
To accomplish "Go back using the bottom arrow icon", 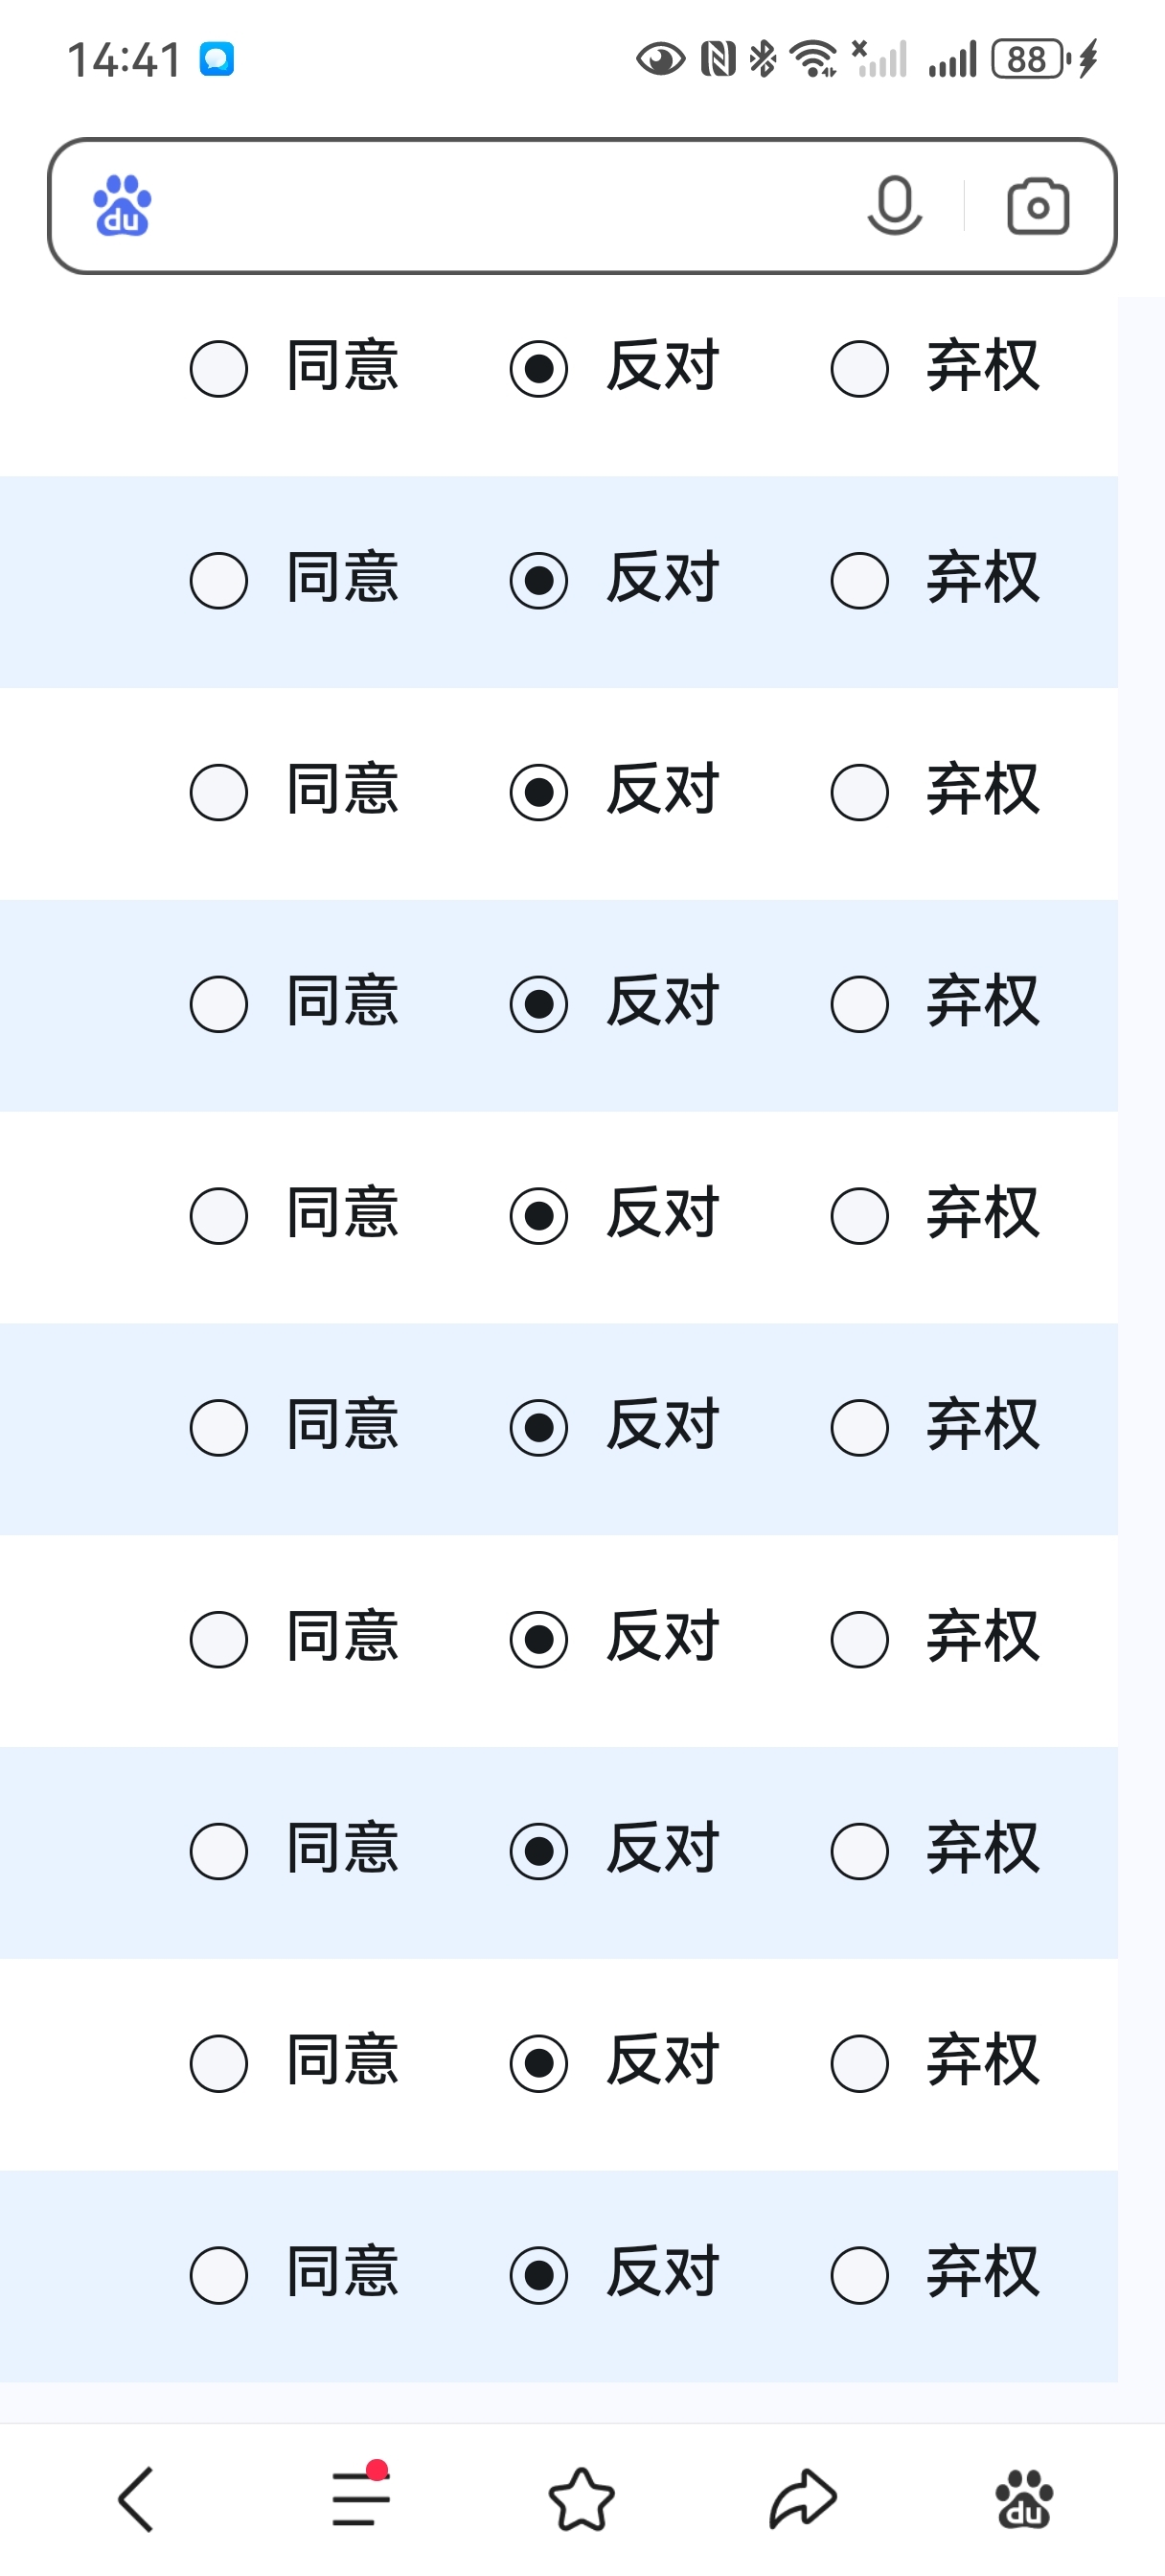I will [x=136, y=2499].
